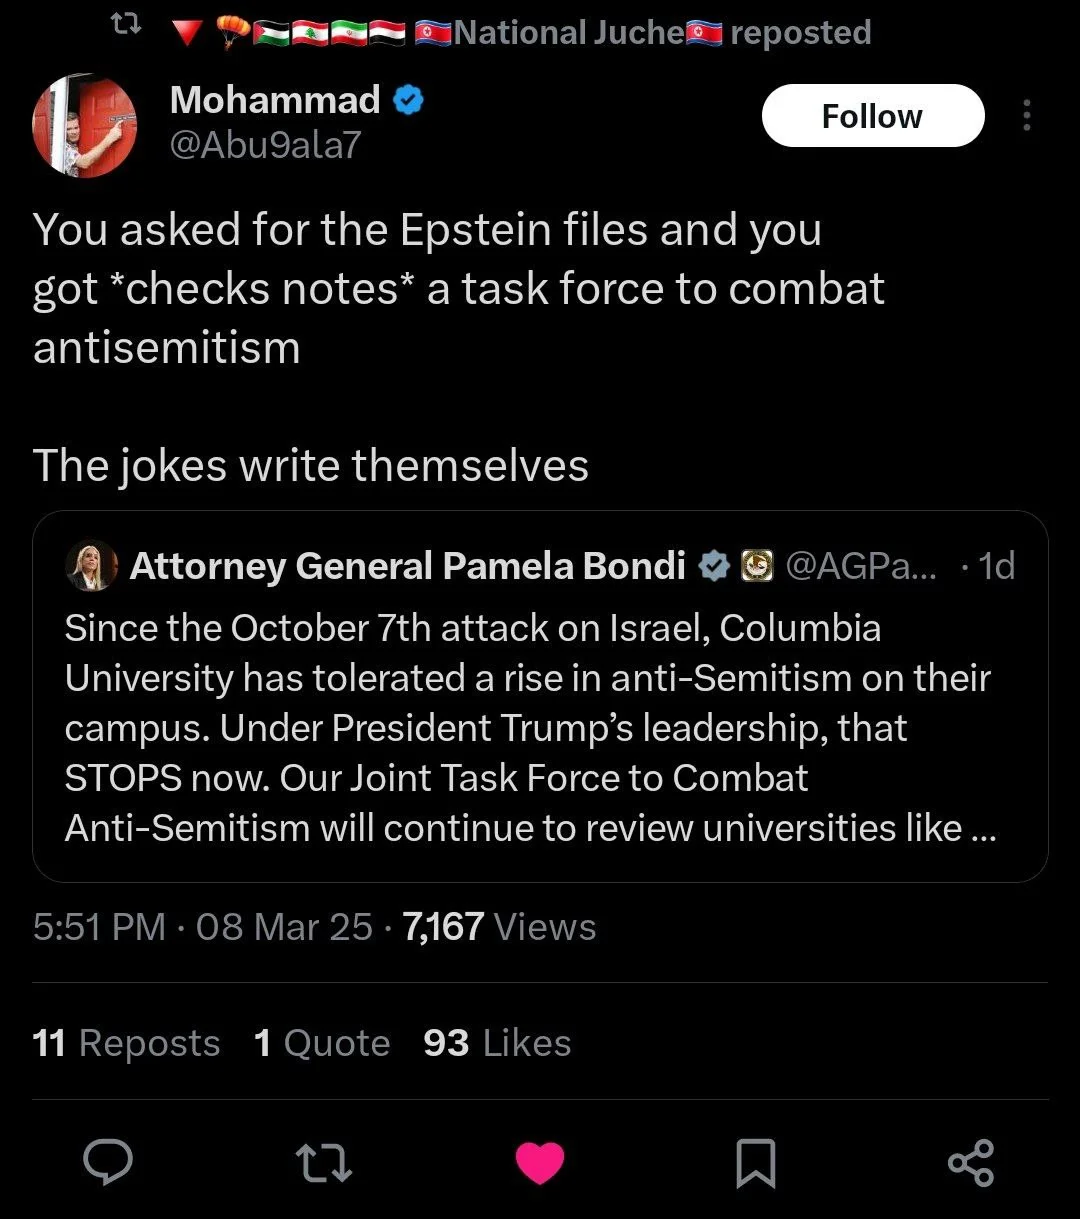This screenshot has height=1219, width=1080.
Task: View the 1 Quote list
Action: coord(322,1043)
